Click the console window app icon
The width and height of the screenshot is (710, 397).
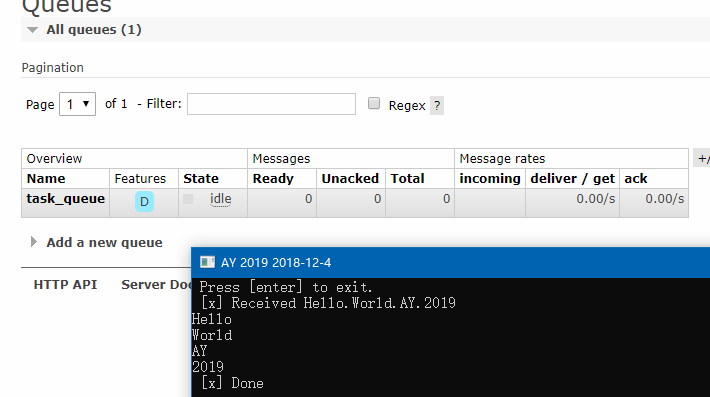pyautogui.click(x=207, y=262)
